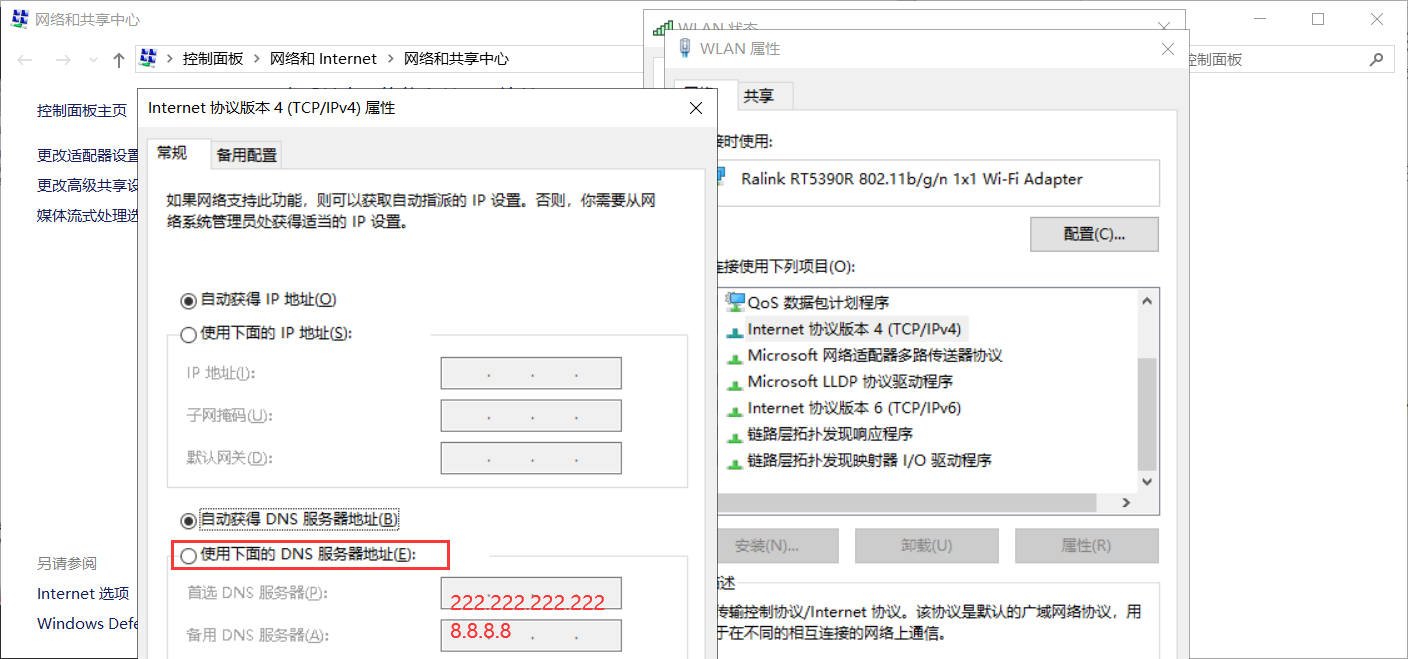Viewport: 1408px width, 659px height.
Task: Switch to the 备用配置 tab
Action: point(247,155)
